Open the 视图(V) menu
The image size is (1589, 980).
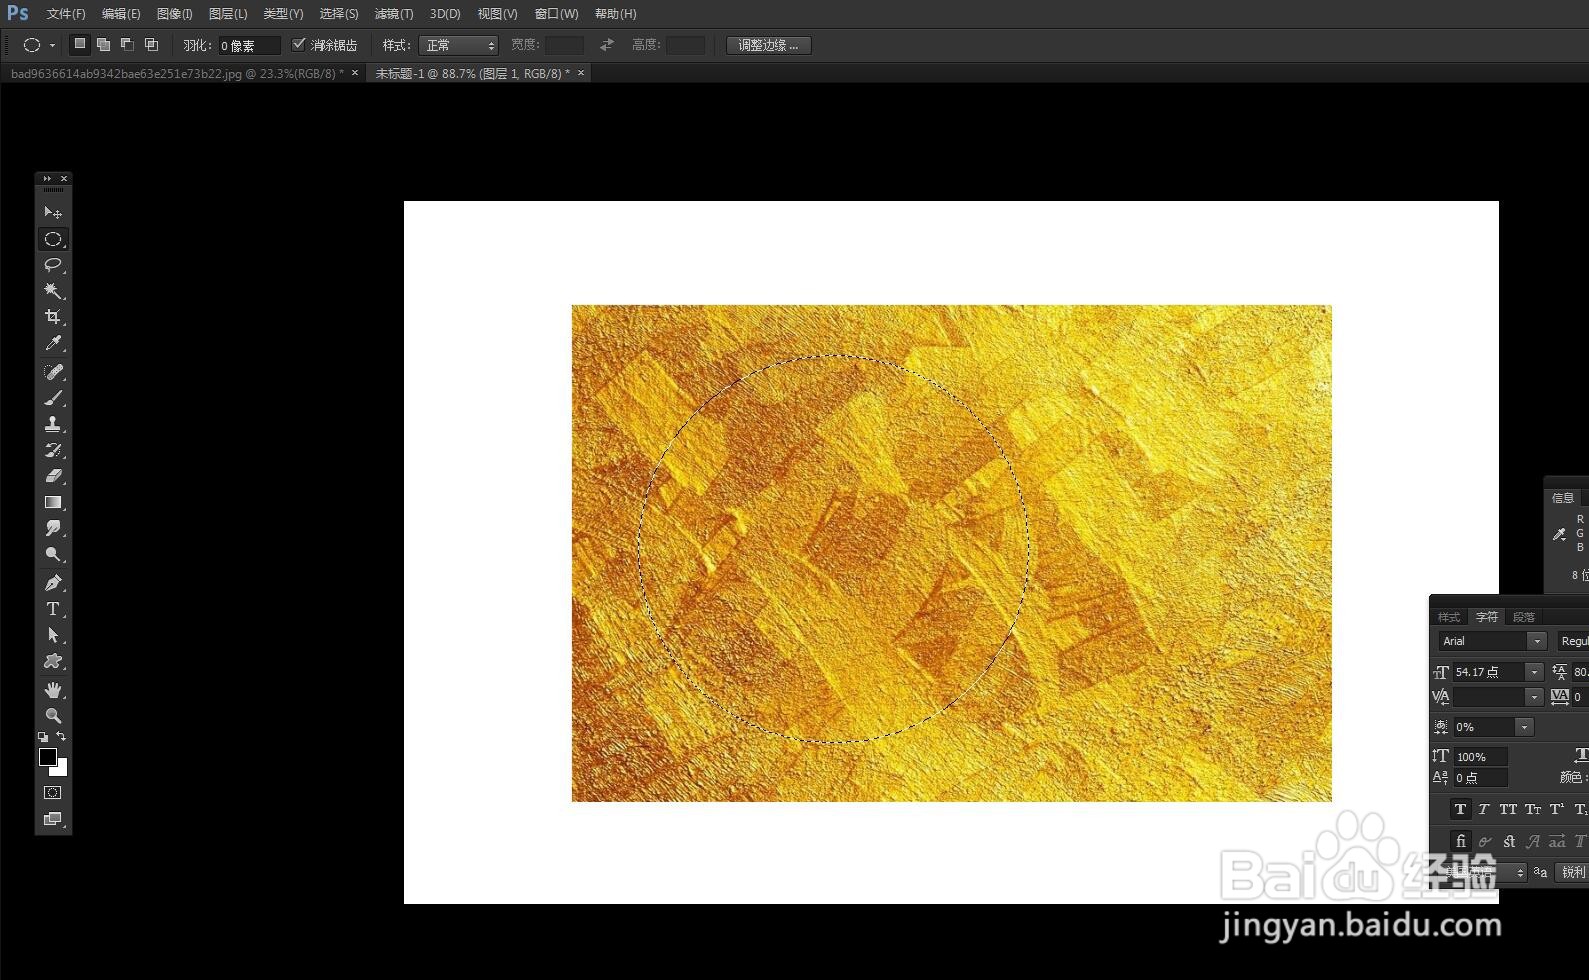[x=497, y=14]
